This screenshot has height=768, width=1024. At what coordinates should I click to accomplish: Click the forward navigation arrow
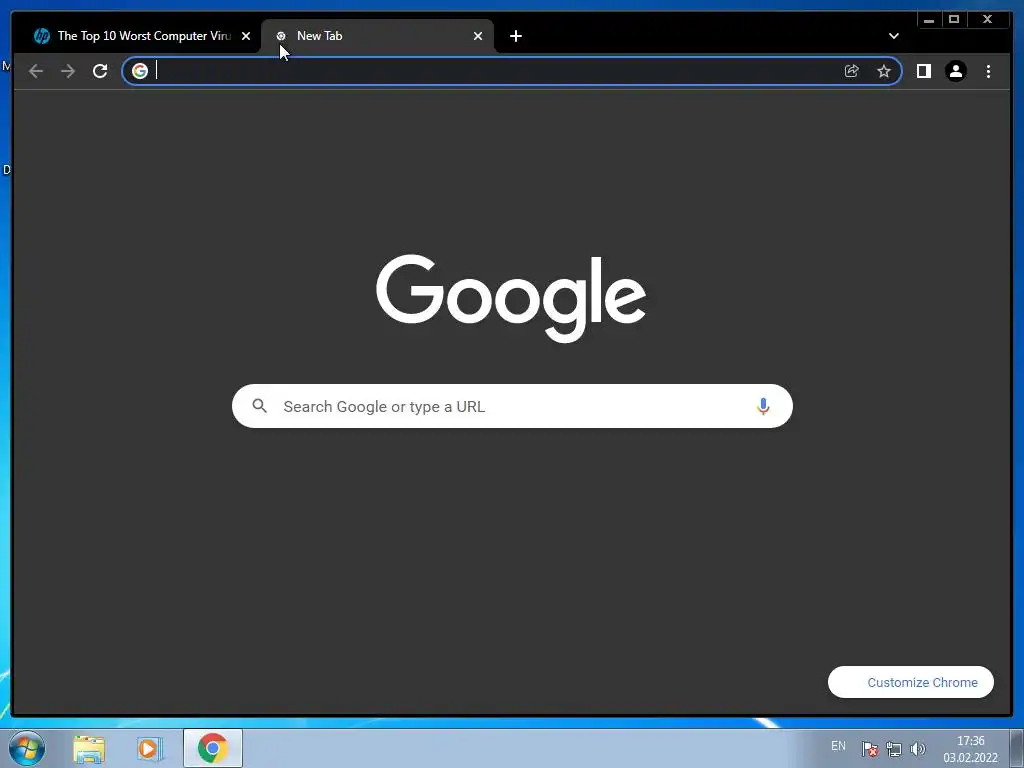68,71
